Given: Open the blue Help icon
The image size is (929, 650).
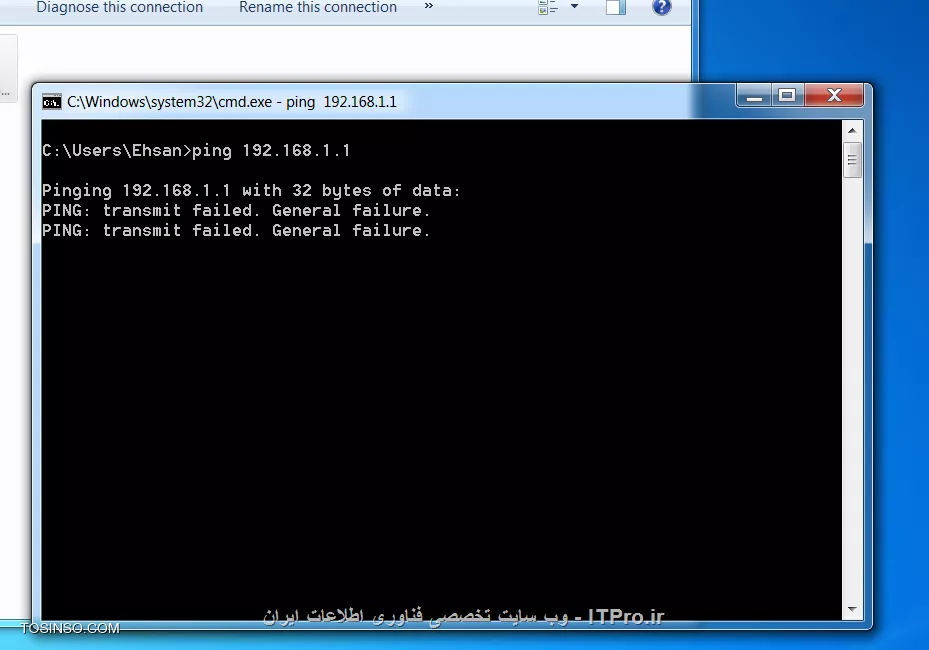Looking at the screenshot, I should (661, 7).
